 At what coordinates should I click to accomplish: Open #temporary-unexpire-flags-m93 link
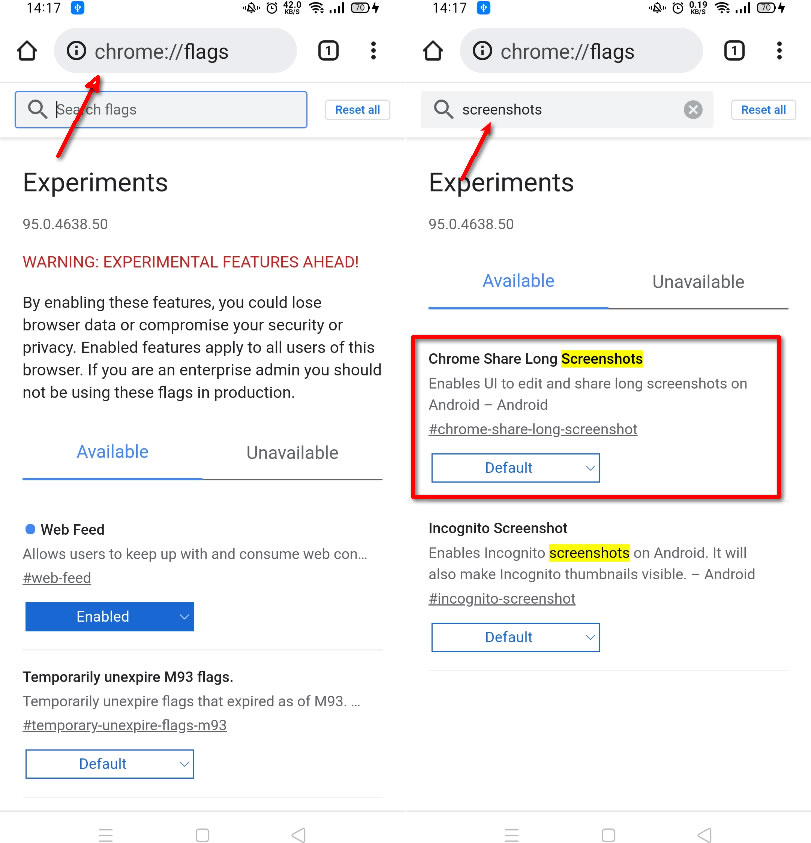(x=125, y=725)
